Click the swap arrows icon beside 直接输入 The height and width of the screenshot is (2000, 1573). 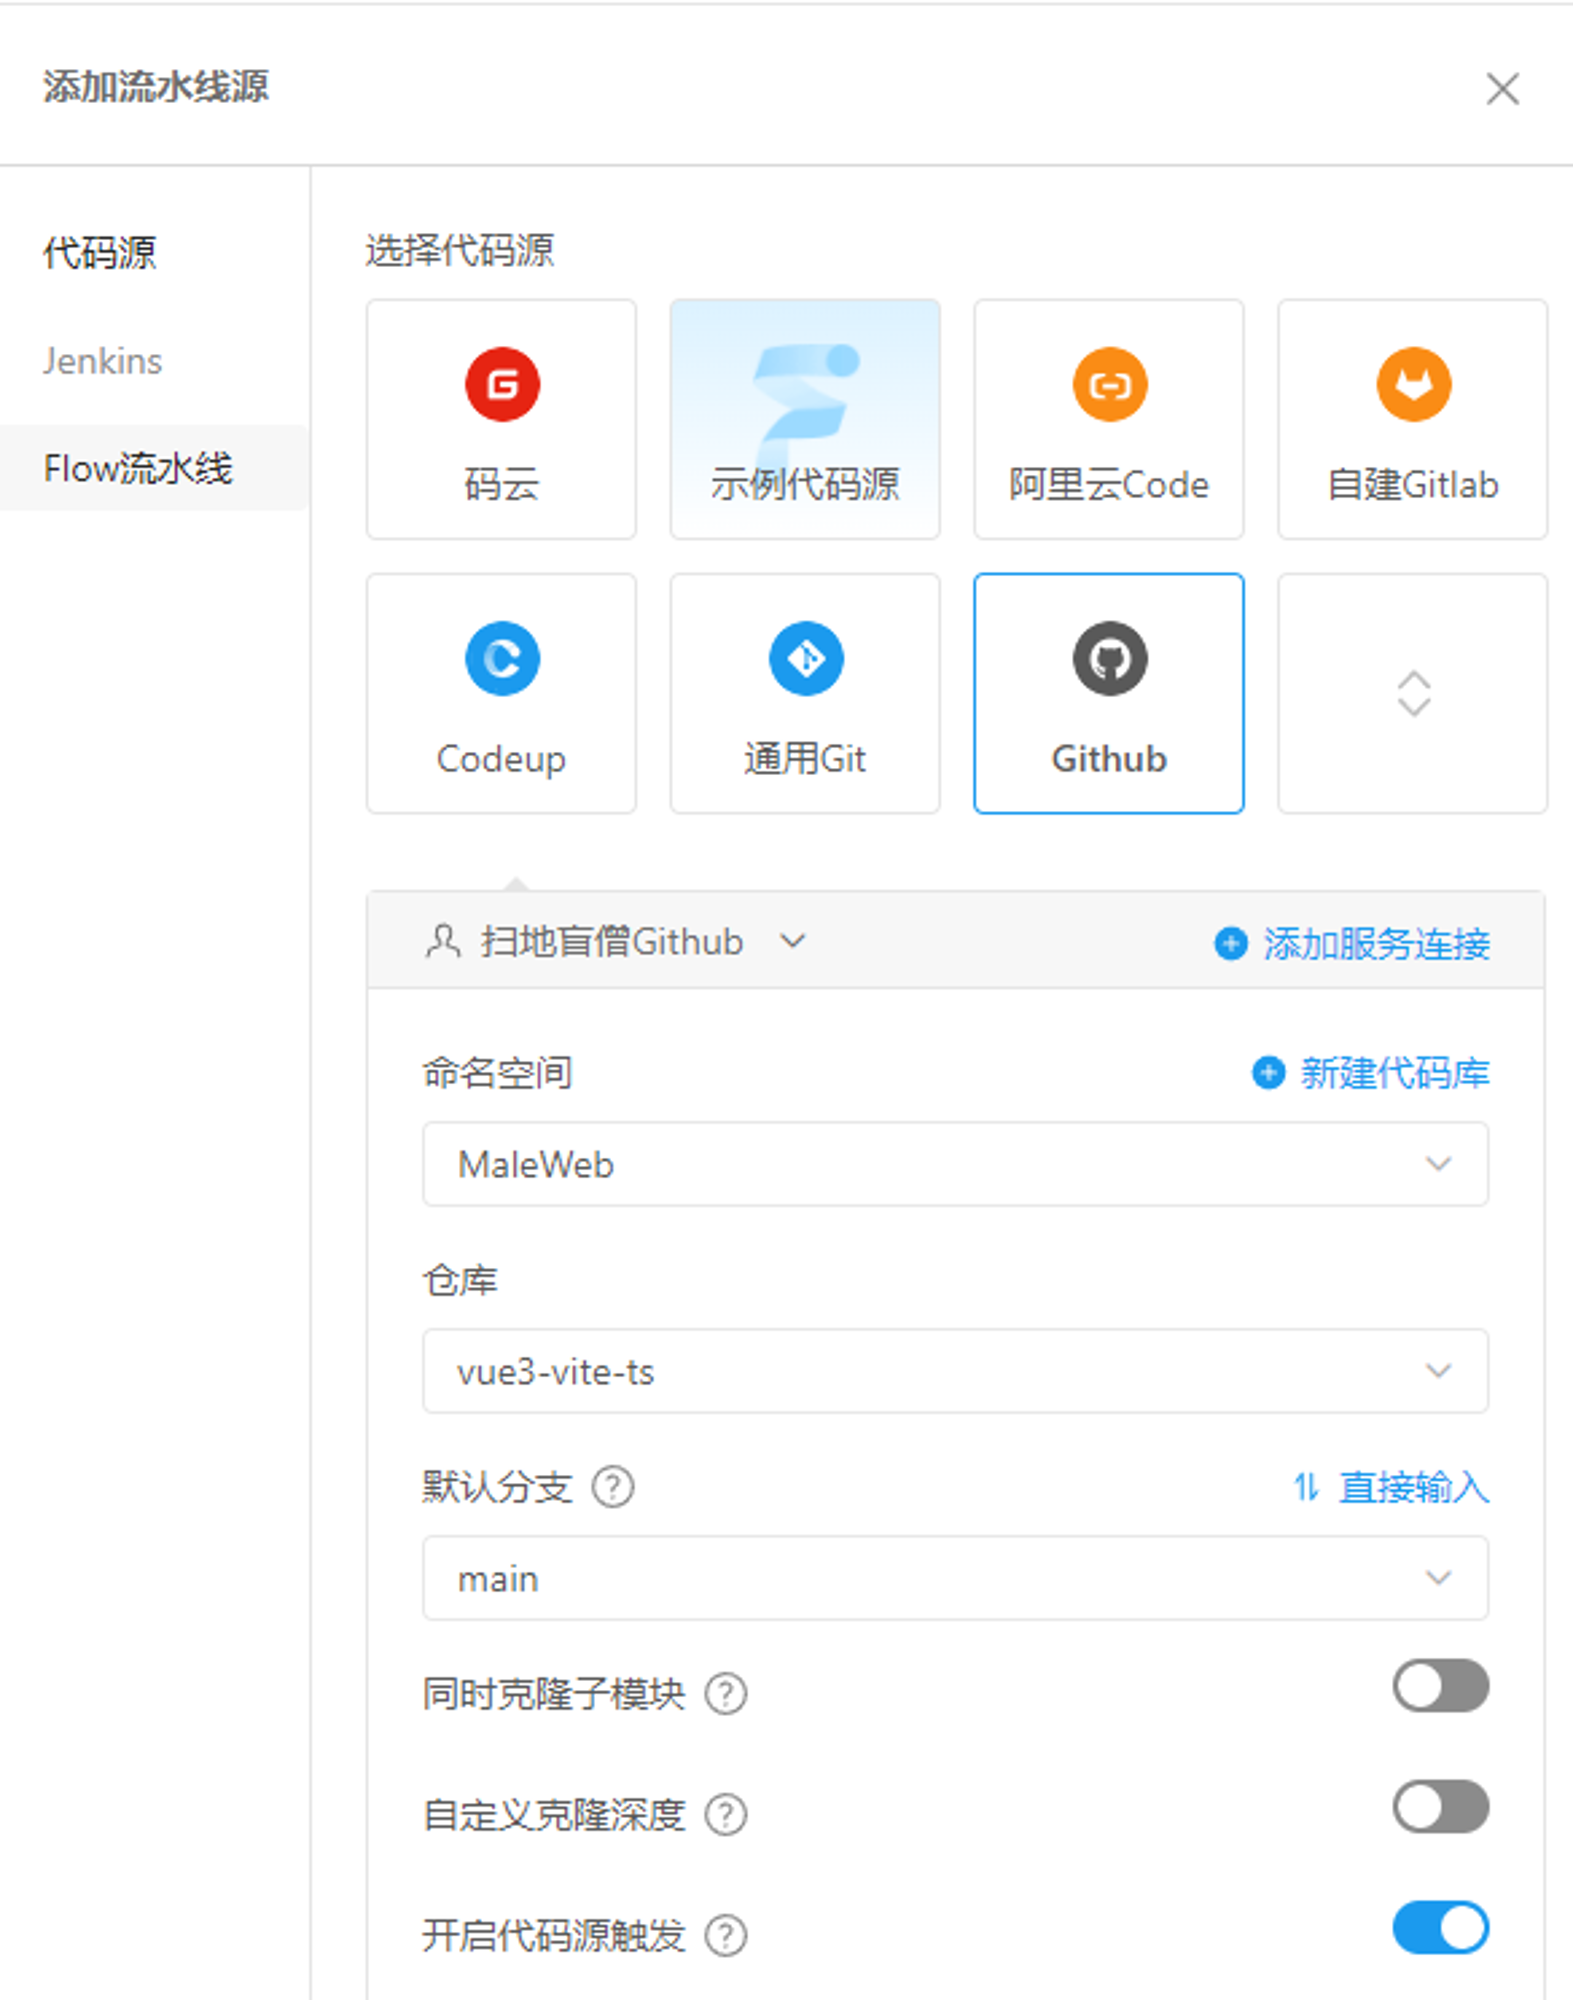pyautogui.click(x=1306, y=1487)
